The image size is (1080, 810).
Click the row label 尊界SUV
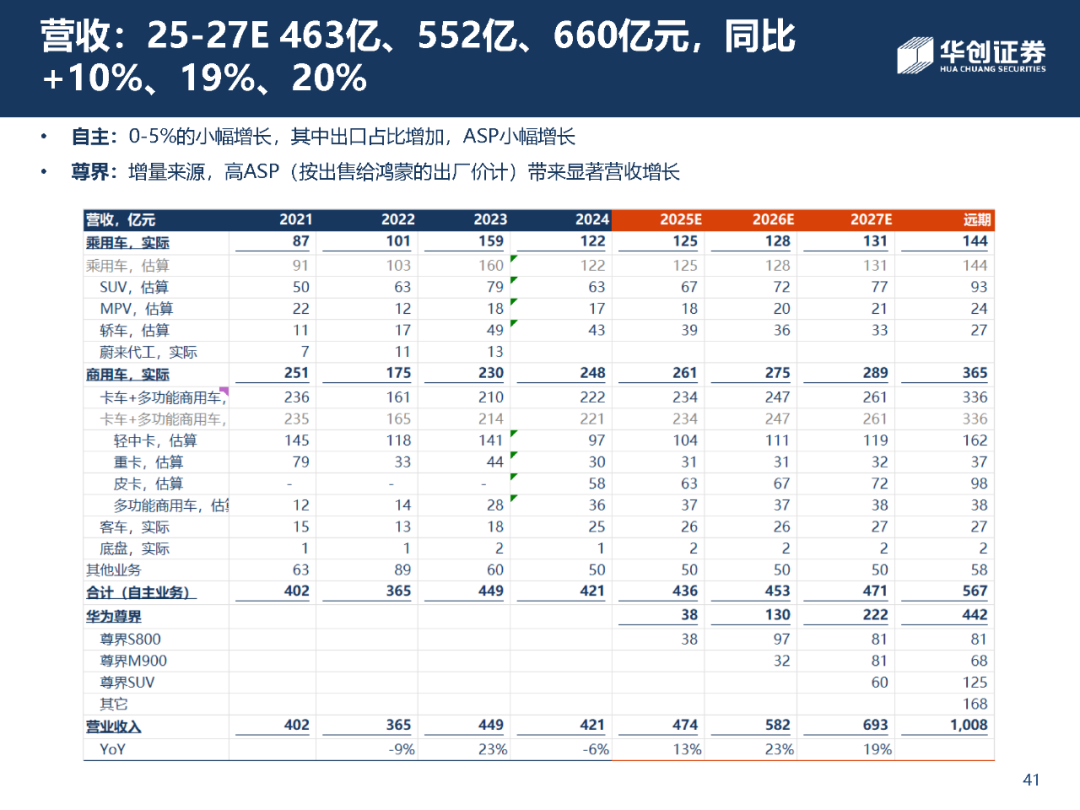pyautogui.click(x=127, y=683)
